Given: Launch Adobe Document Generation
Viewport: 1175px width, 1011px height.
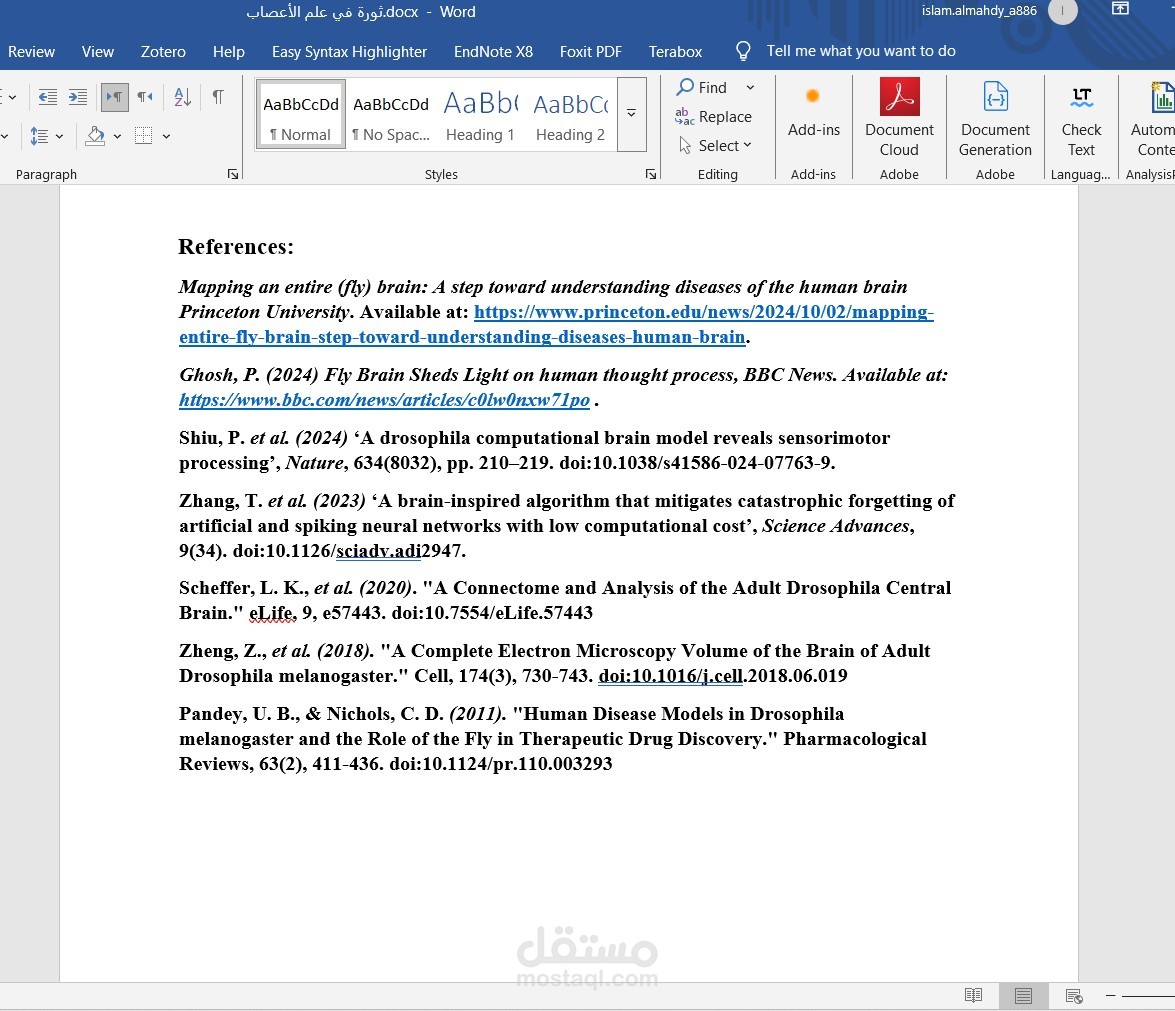Looking at the screenshot, I should click(995, 117).
